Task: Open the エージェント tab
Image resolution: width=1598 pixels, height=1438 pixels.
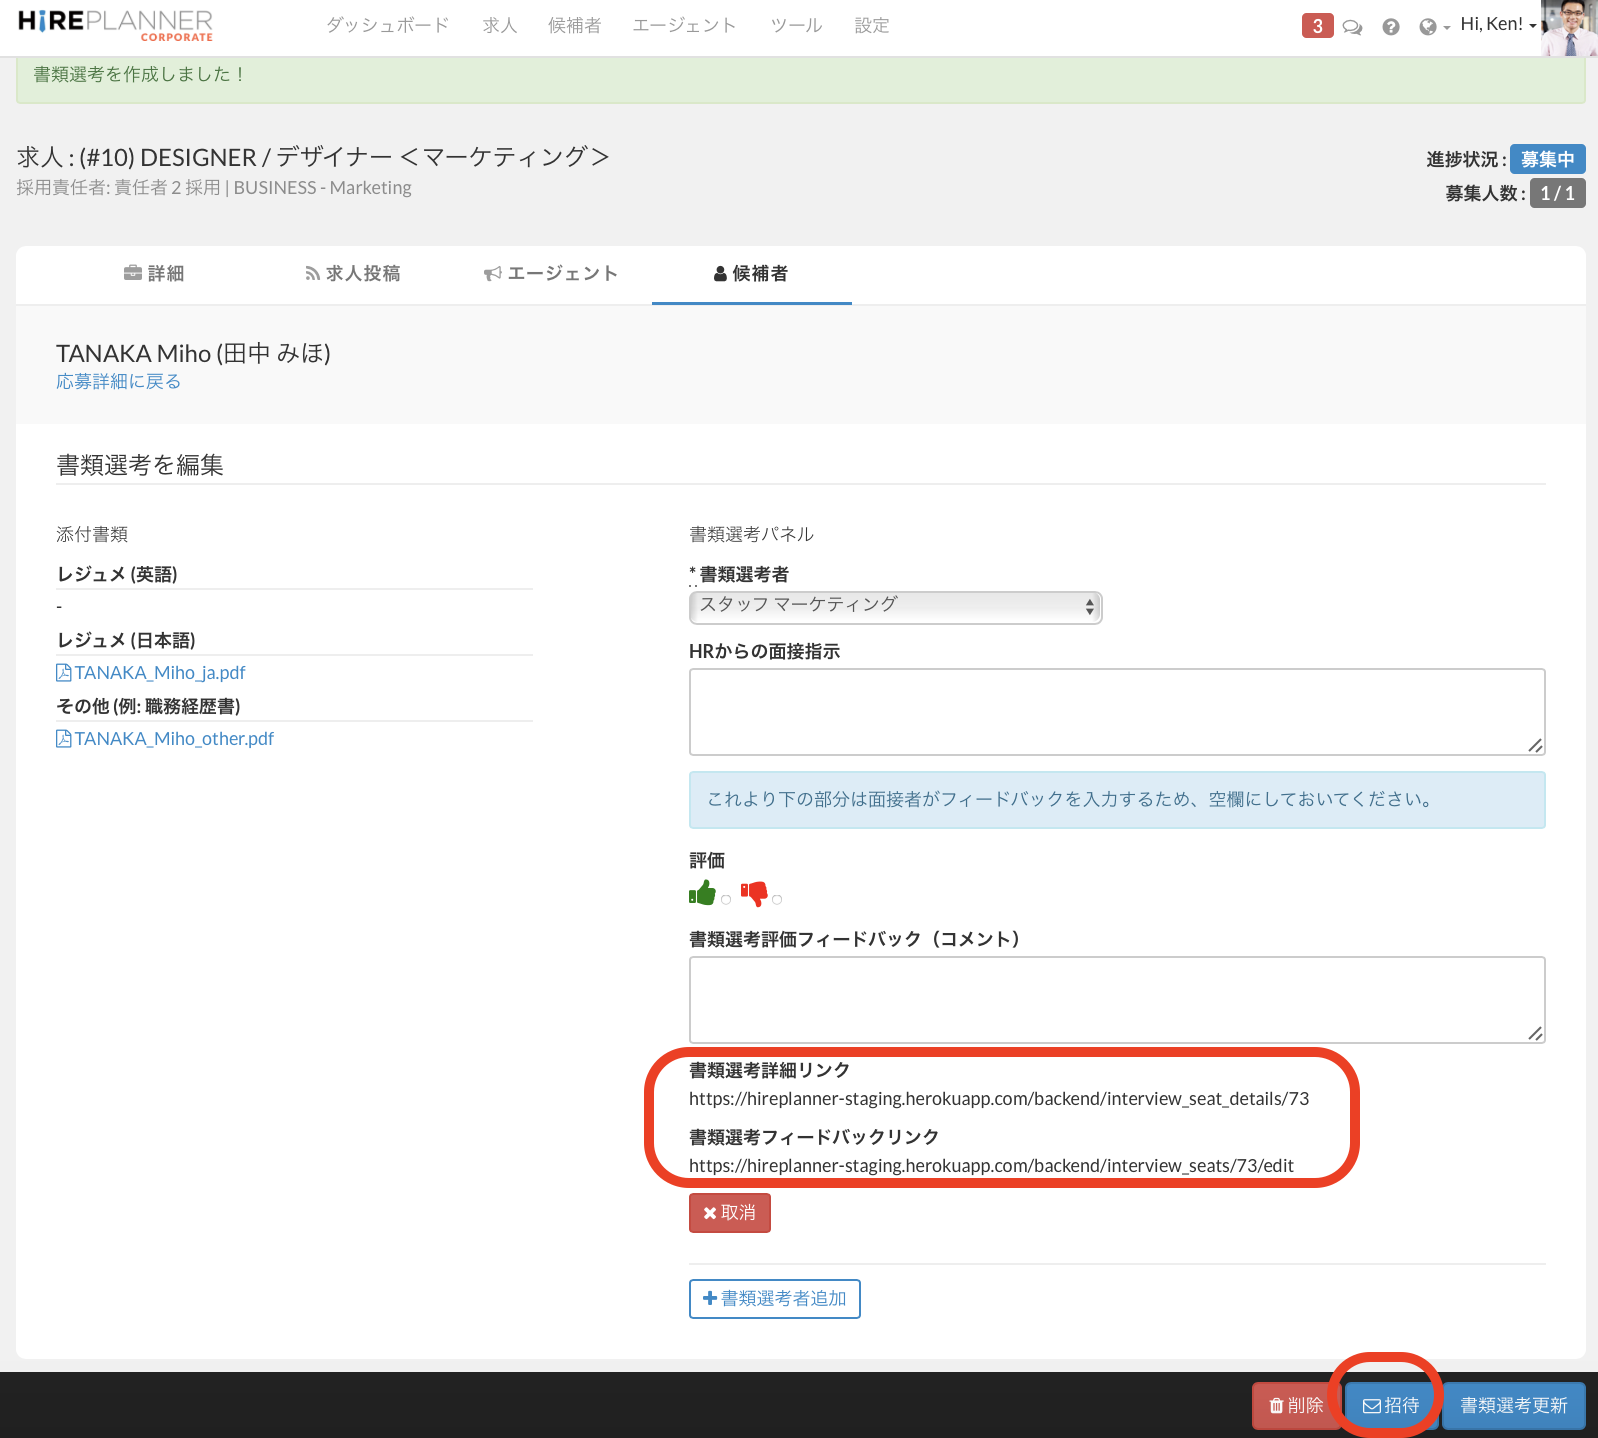Action: click(x=551, y=274)
